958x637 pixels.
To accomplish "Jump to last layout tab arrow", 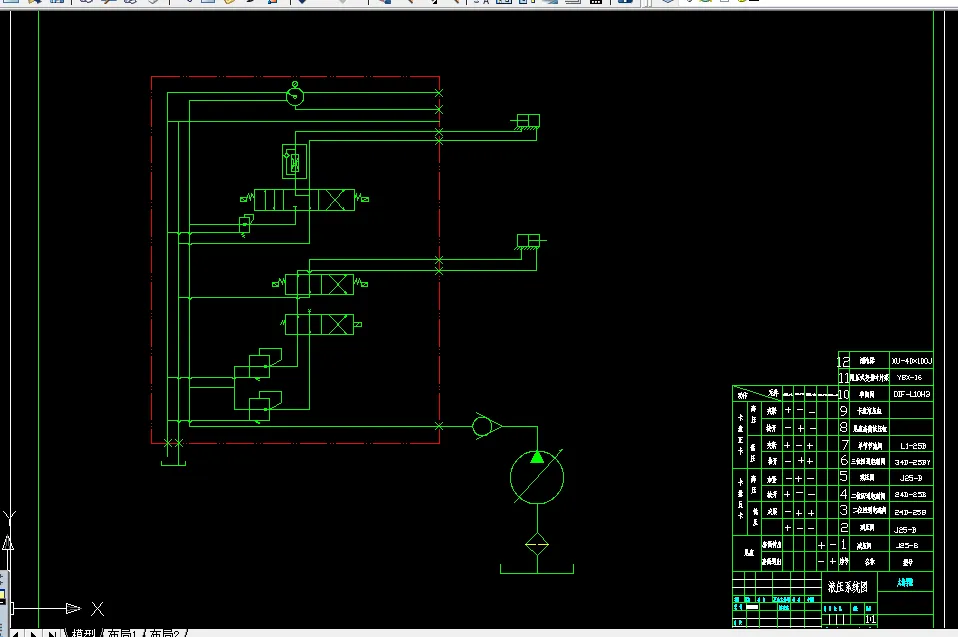I will [x=52, y=633].
